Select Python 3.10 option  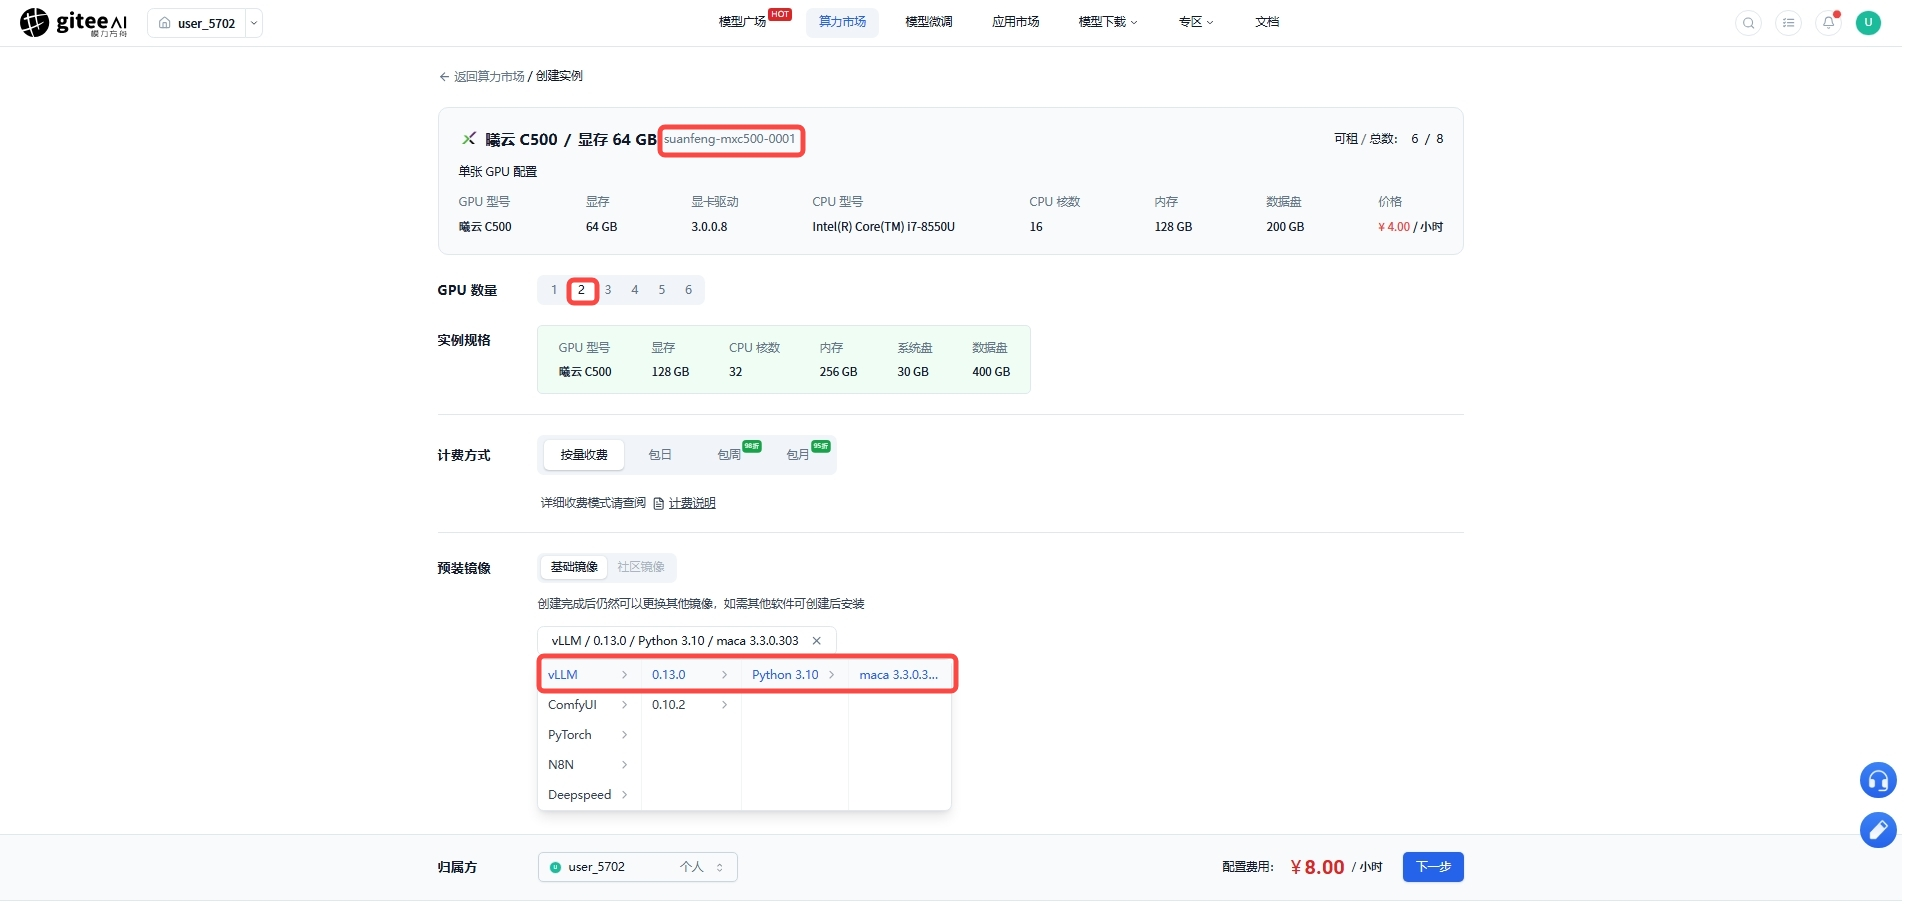[x=794, y=675]
